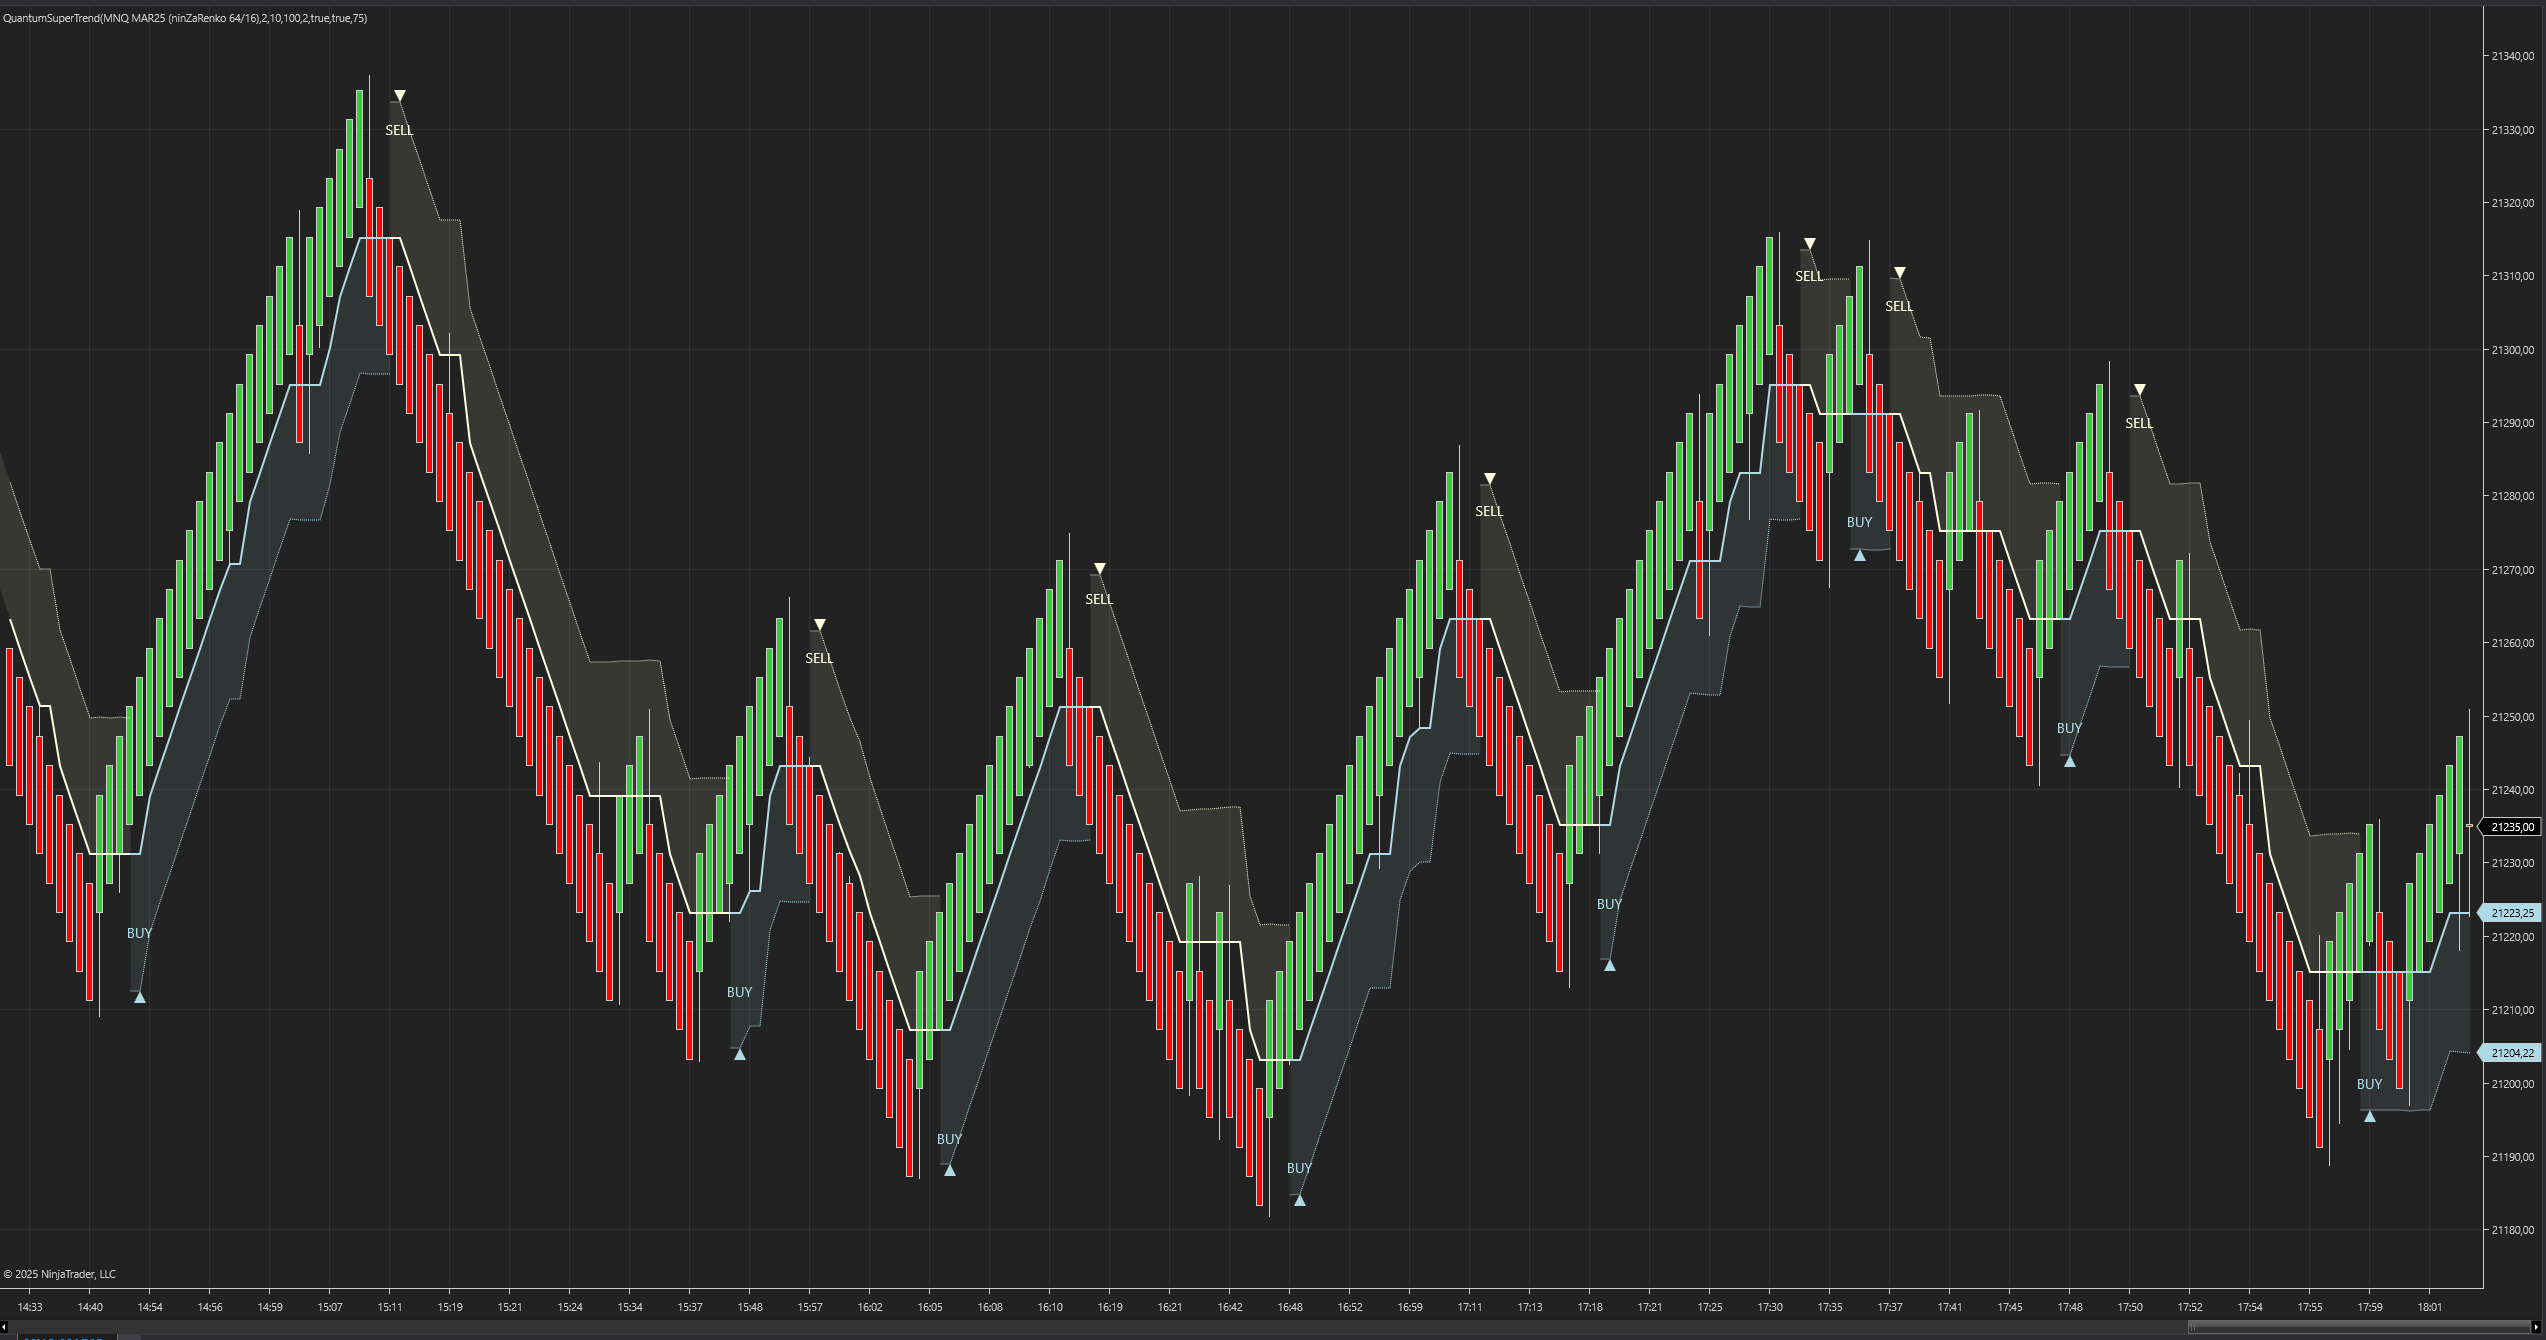2546x1340 pixels.
Task: Click the 18:01 time axis label
Action: pyautogui.click(x=2430, y=1307)
